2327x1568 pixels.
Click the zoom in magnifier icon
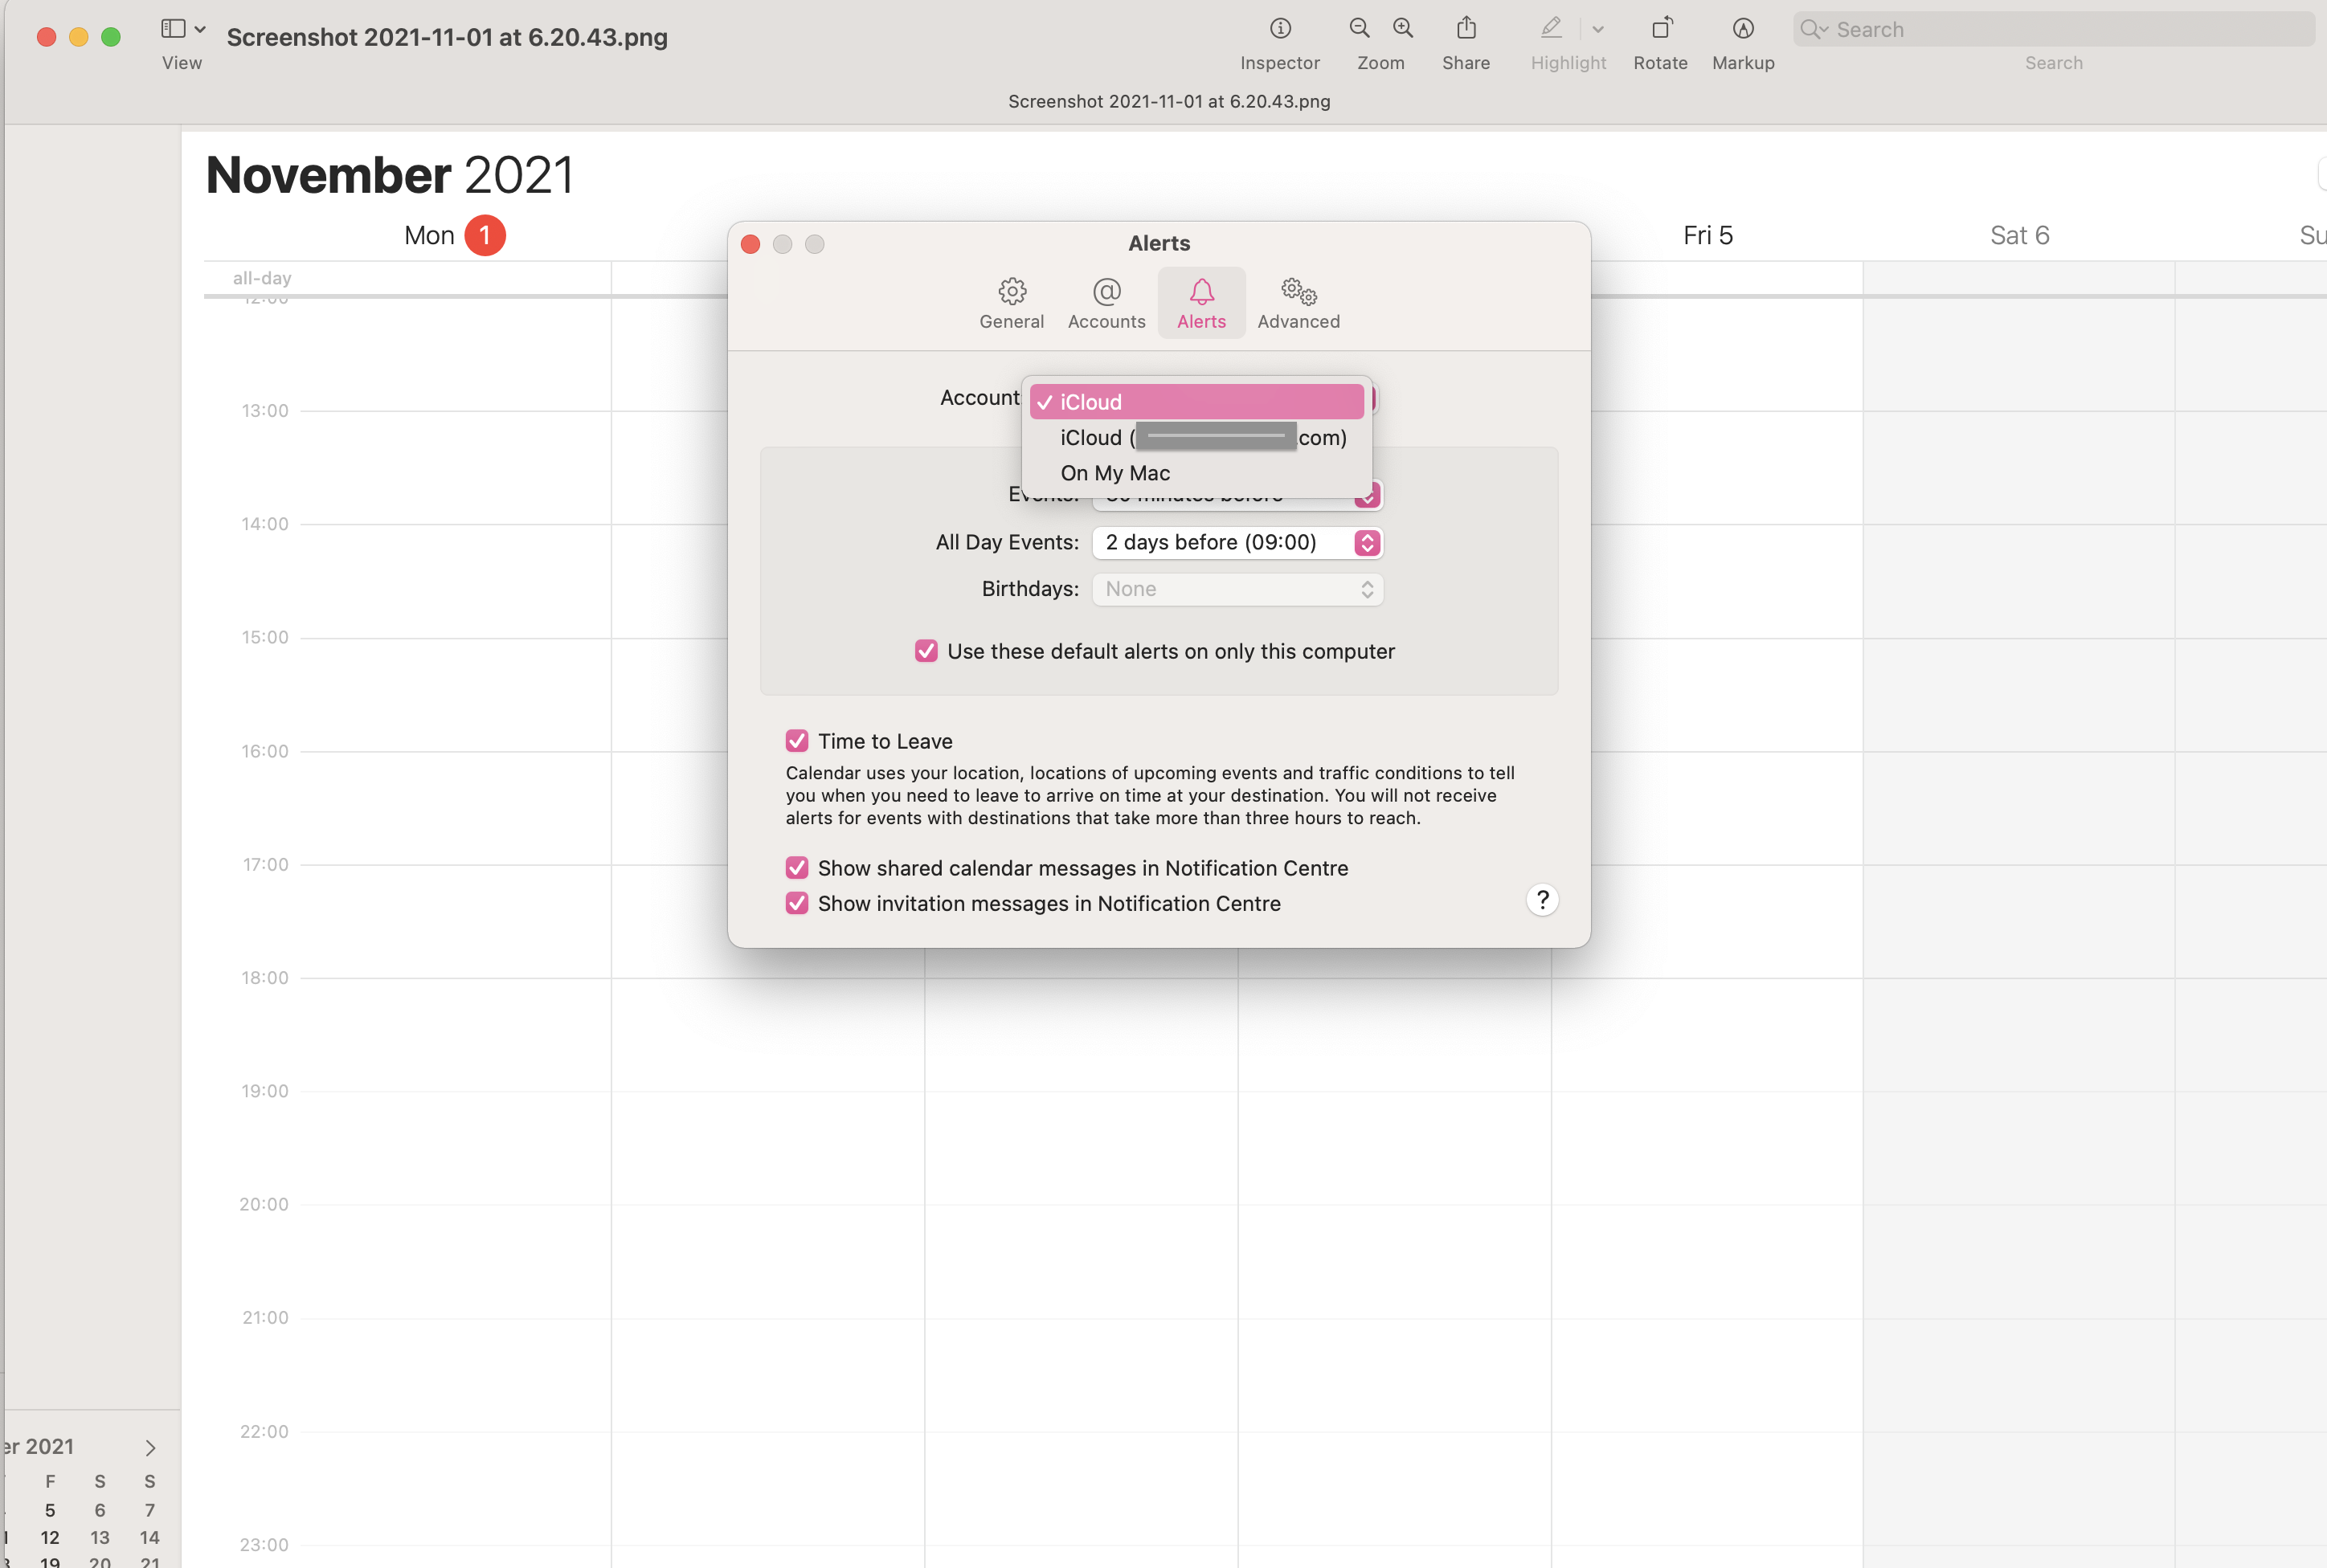[x=1403, y=29]
